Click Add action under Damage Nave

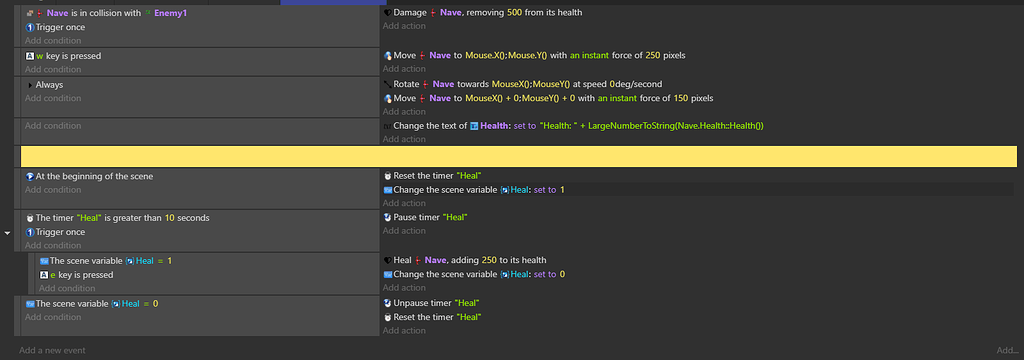click(x=404, y=26)
